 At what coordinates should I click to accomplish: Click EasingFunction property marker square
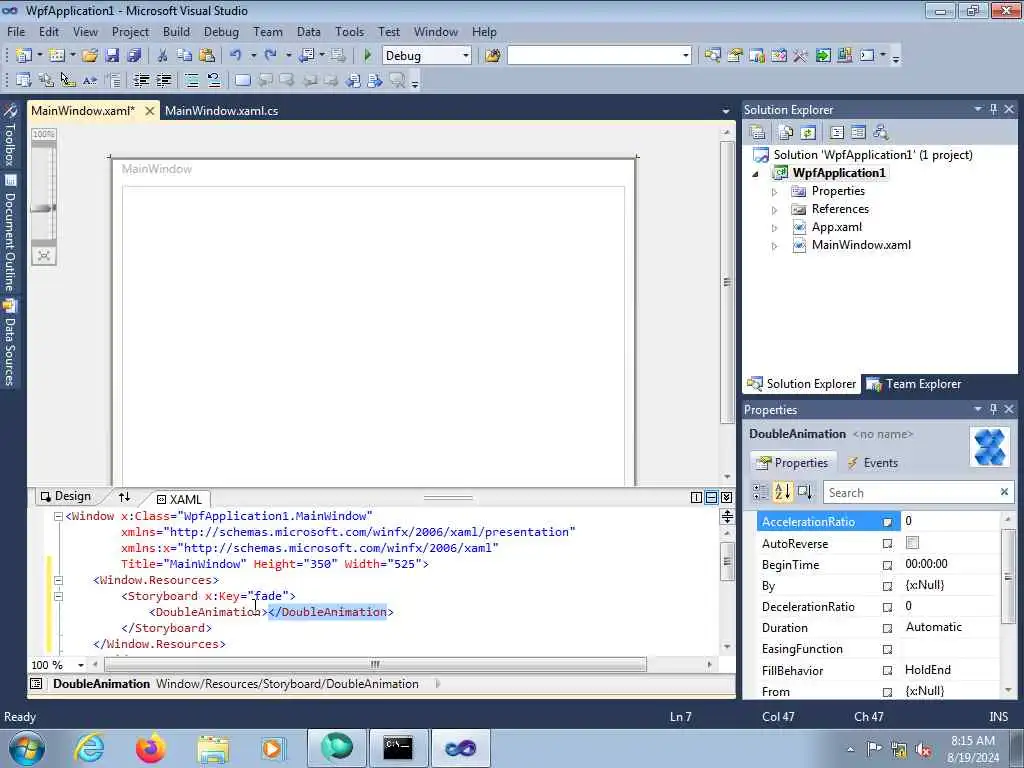(x=888, y=649)
